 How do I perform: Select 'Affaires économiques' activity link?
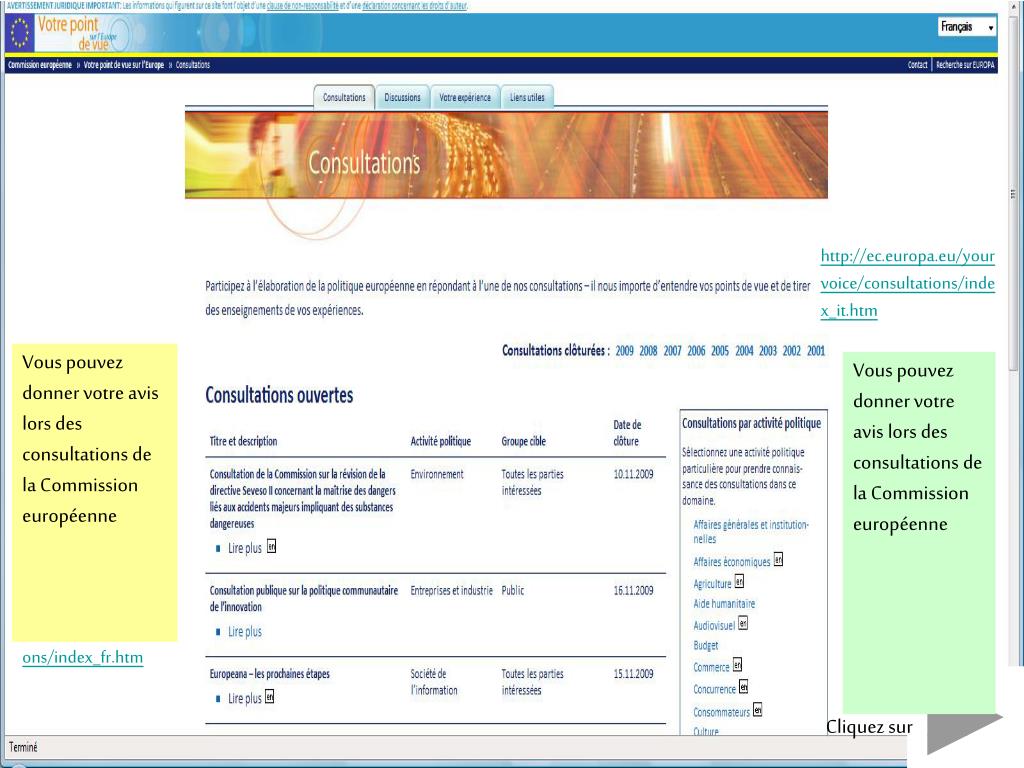pyautogui.click(x=731, y=562)
